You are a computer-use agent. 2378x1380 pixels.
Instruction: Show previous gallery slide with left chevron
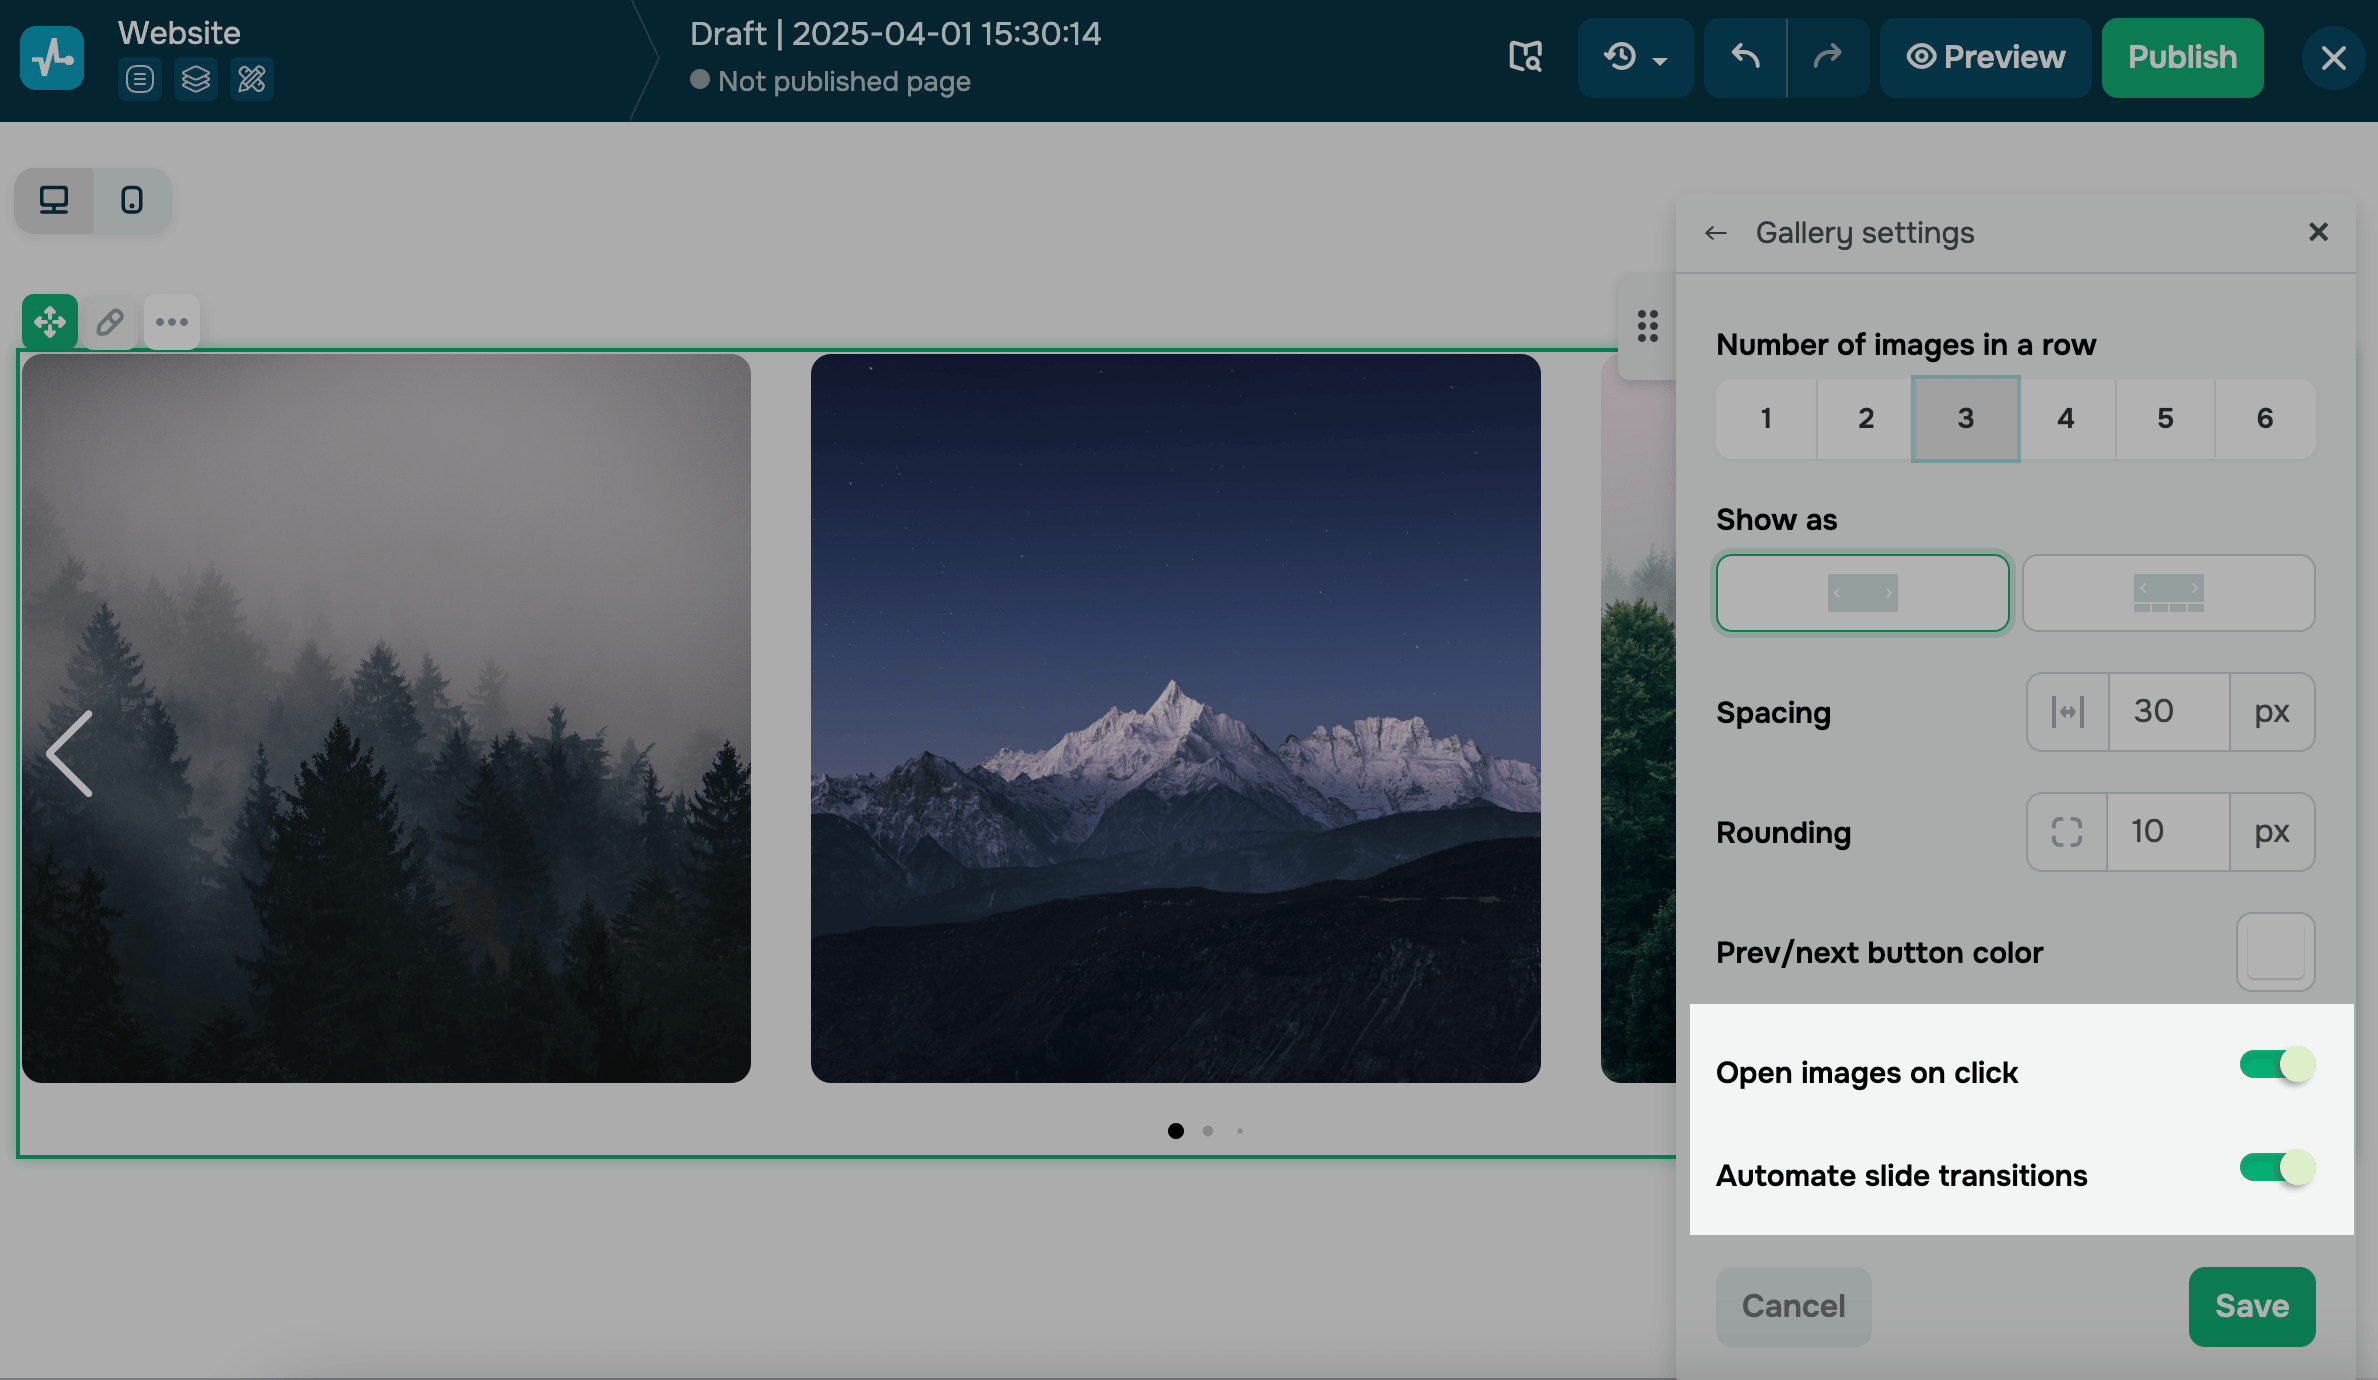tap(70, 753)
